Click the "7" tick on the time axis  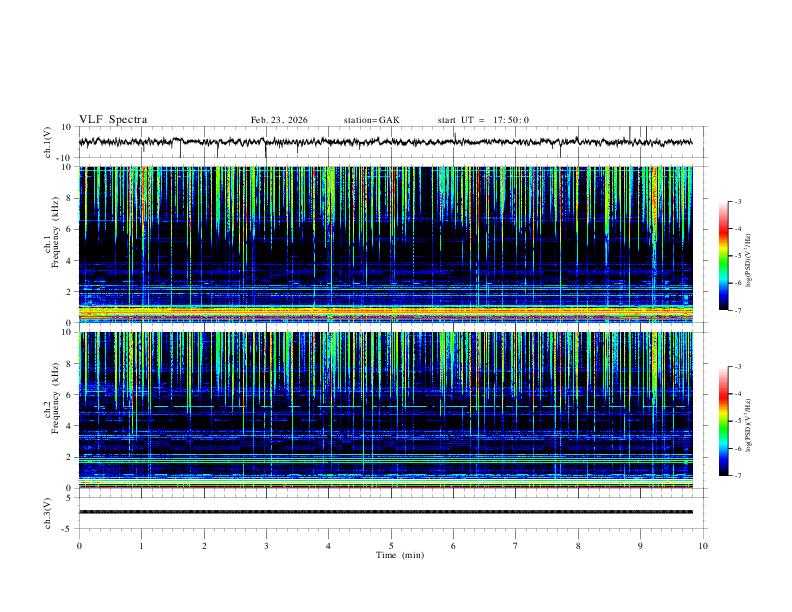(516, 546)
